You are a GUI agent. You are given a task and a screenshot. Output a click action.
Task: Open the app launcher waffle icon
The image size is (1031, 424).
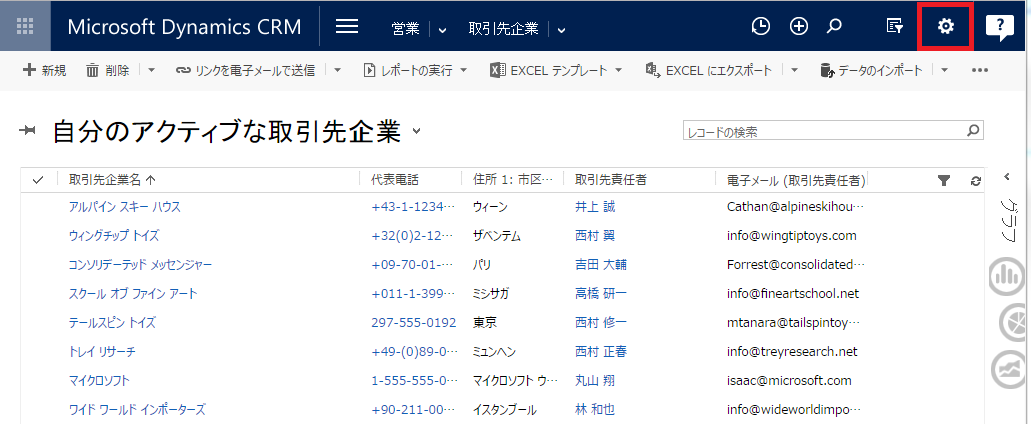25,26
